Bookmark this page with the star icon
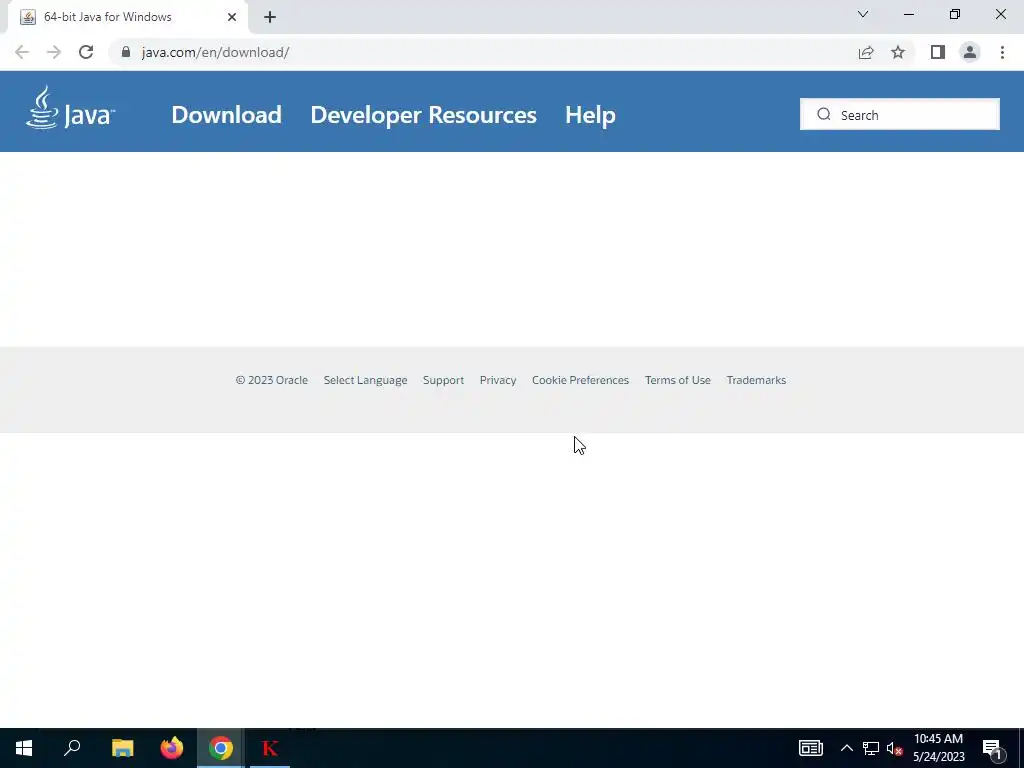Image resolution: width=1024 pixels, height=768 pixels. pyautogui.click(x=898, y=52)
